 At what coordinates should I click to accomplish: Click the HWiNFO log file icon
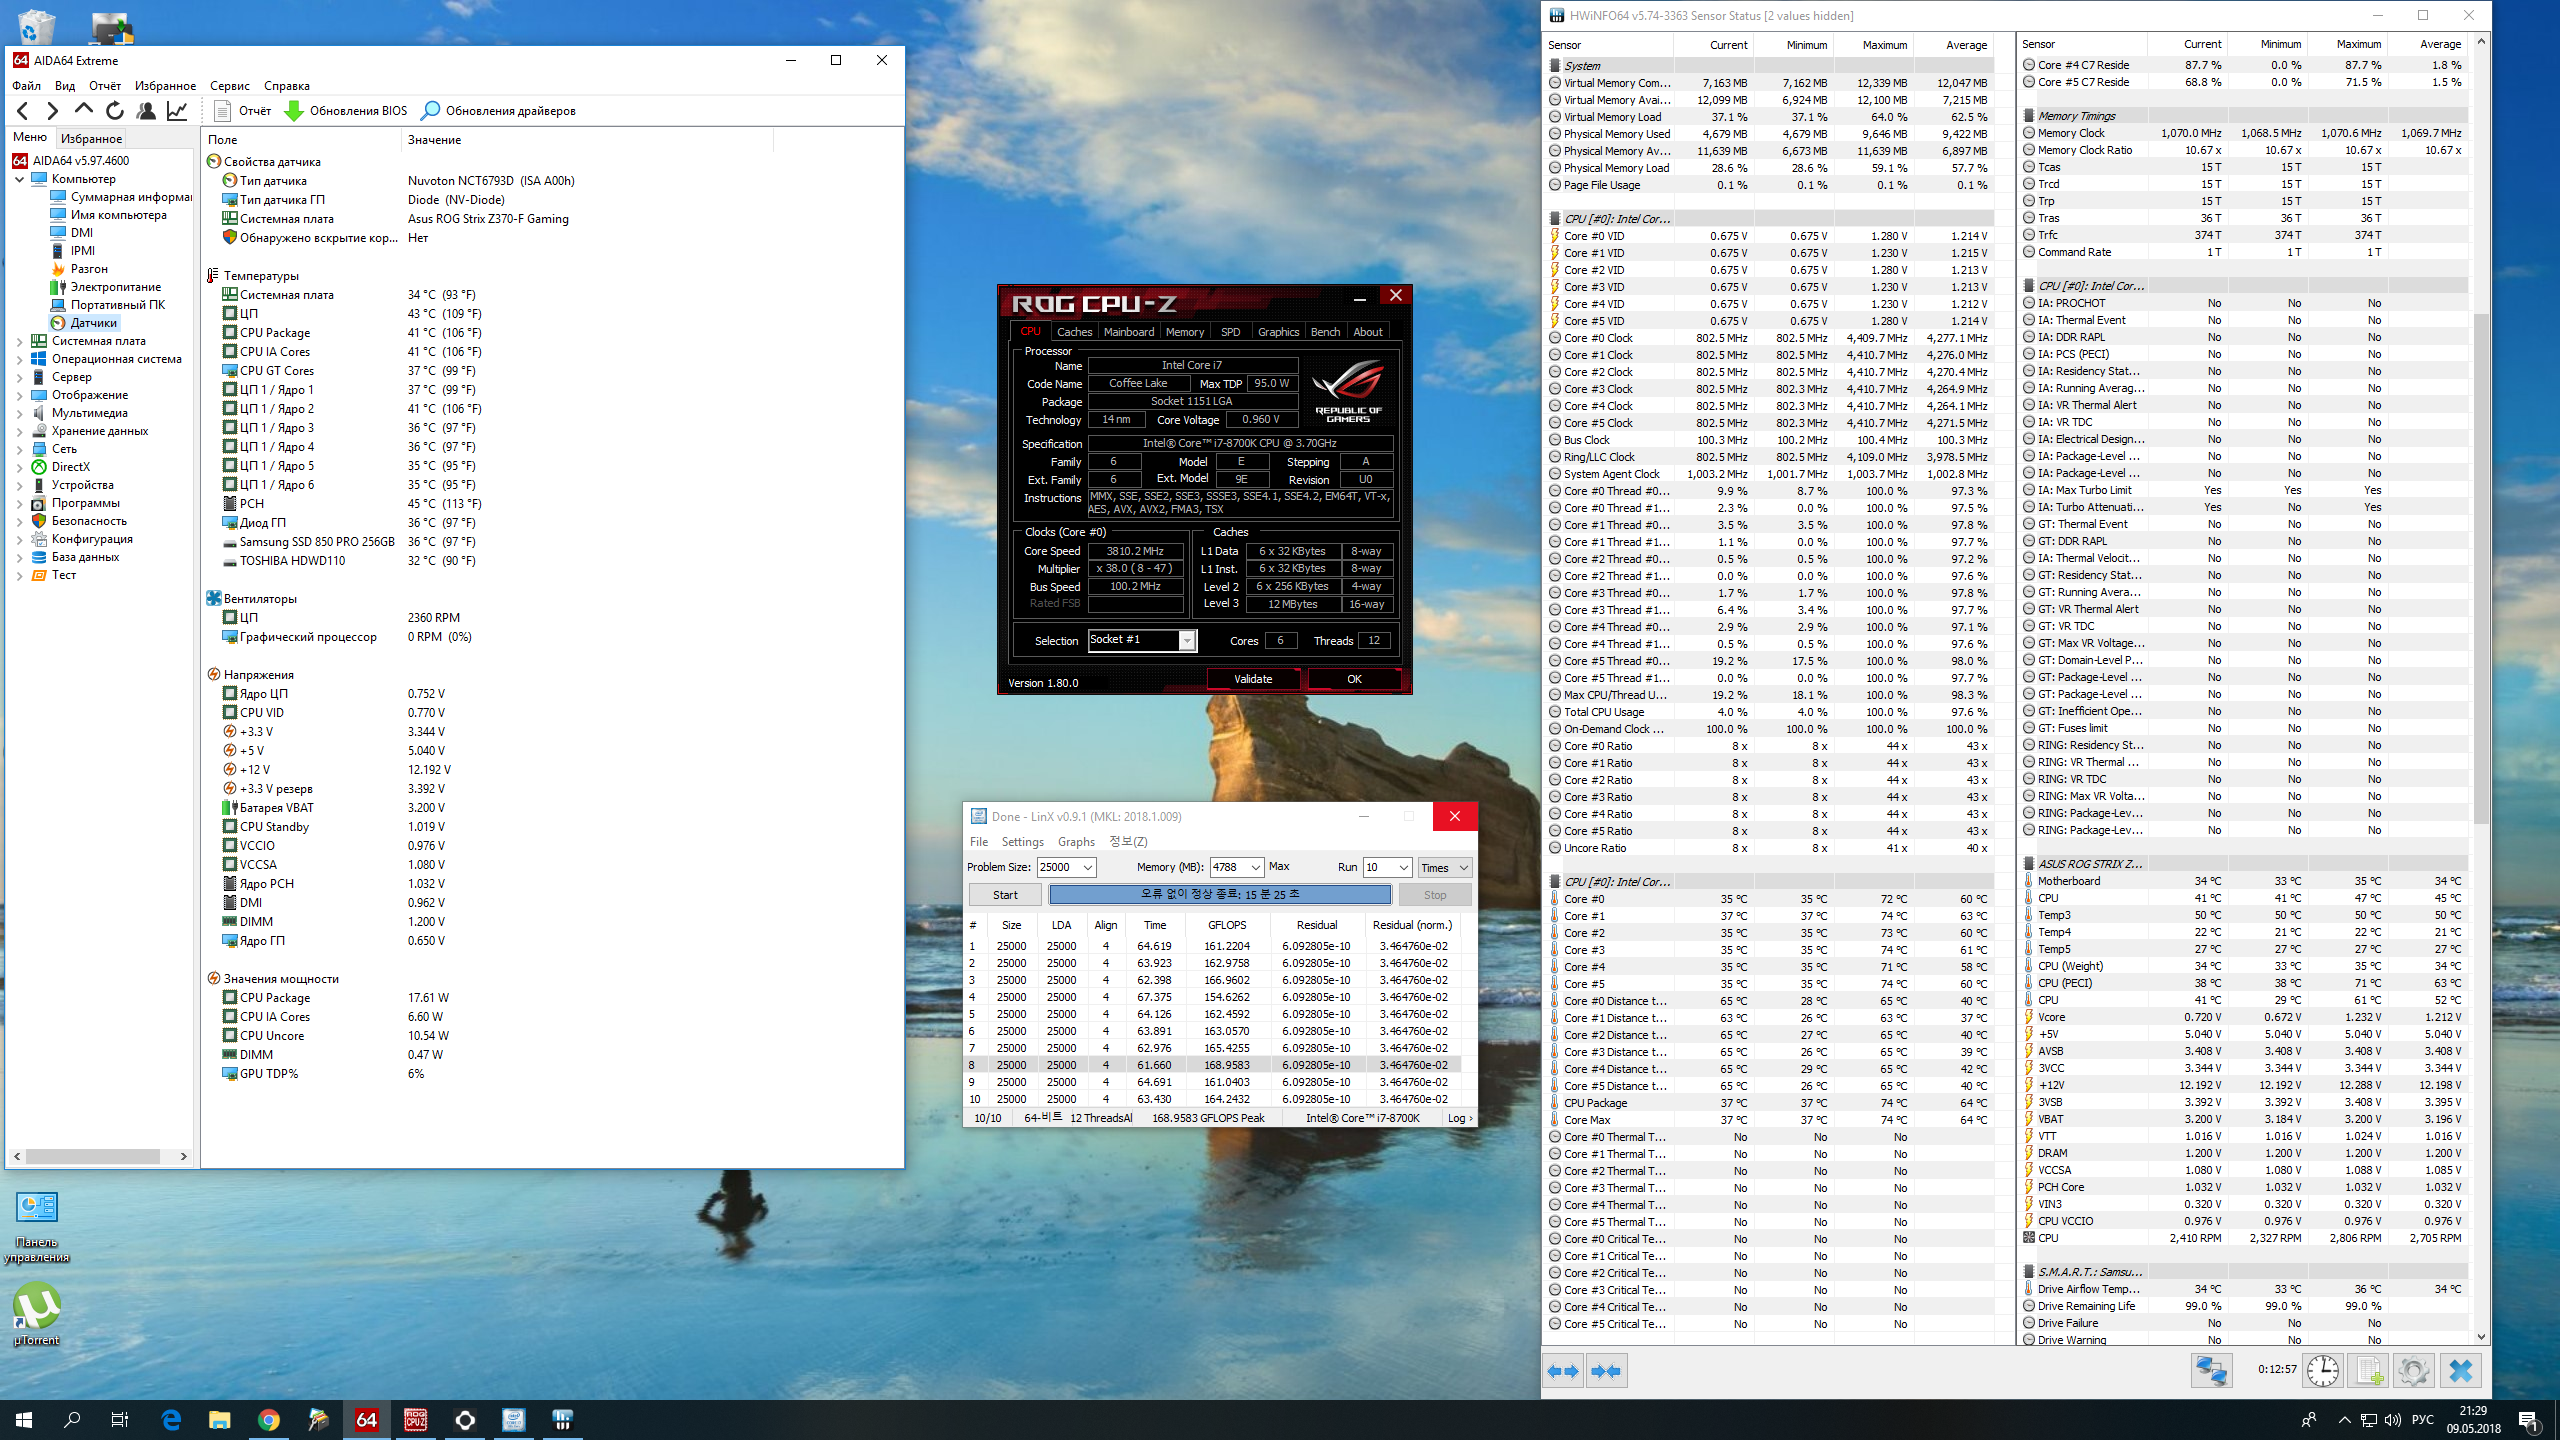[x=2368, y=1370]
